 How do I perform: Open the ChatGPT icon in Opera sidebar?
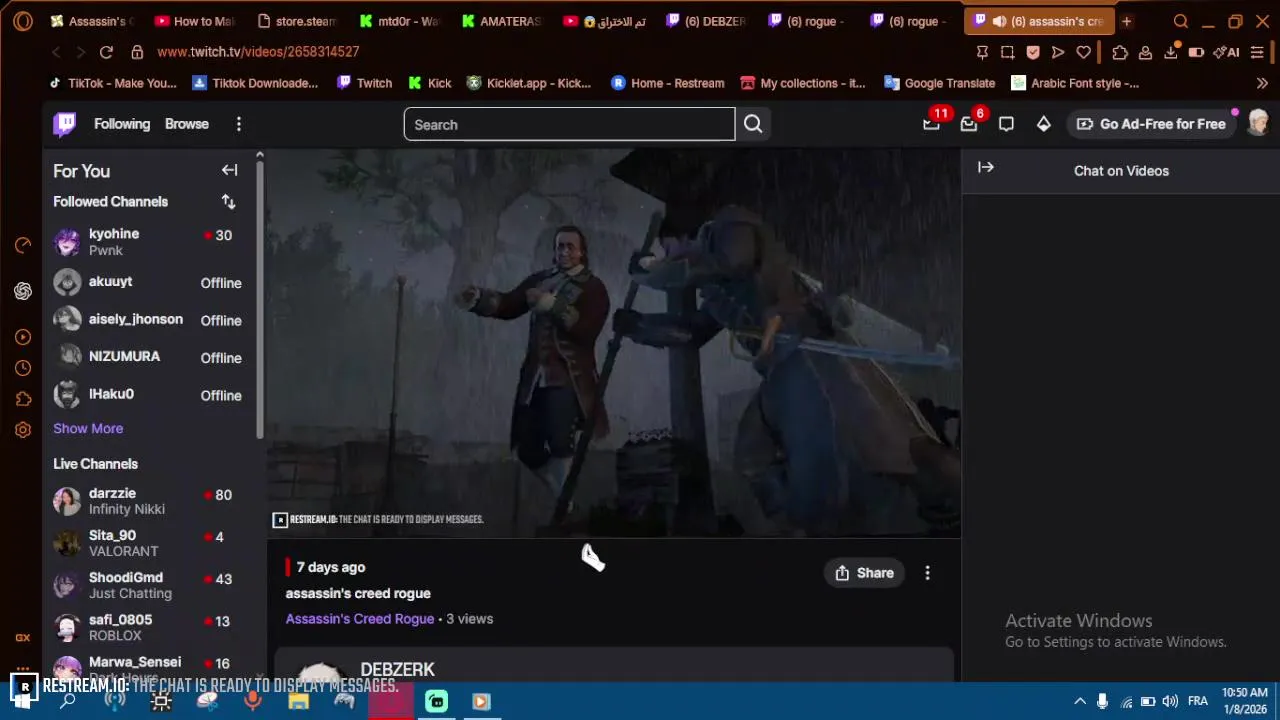[23, 291]
